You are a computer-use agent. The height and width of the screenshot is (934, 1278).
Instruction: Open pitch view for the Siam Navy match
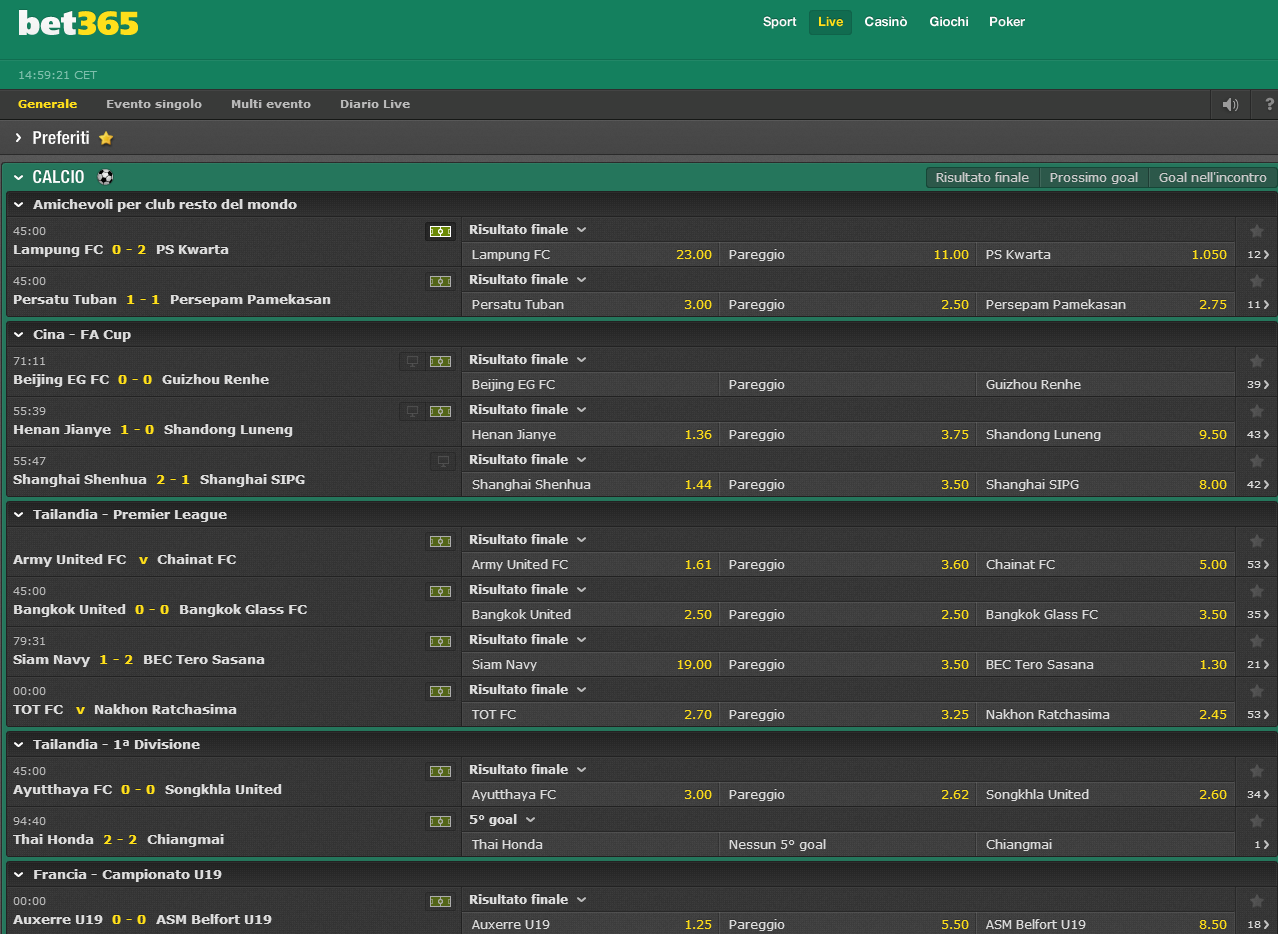[x=440, y=641]
